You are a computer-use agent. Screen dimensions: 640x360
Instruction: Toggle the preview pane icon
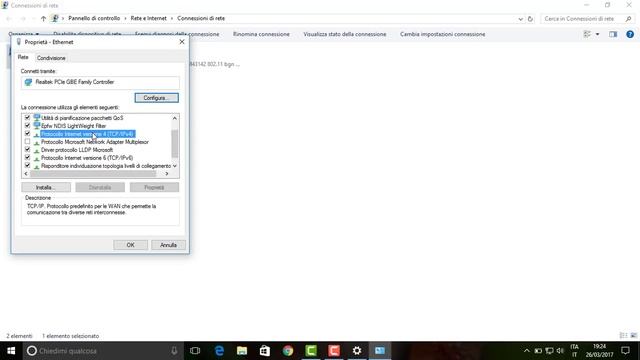613,34
